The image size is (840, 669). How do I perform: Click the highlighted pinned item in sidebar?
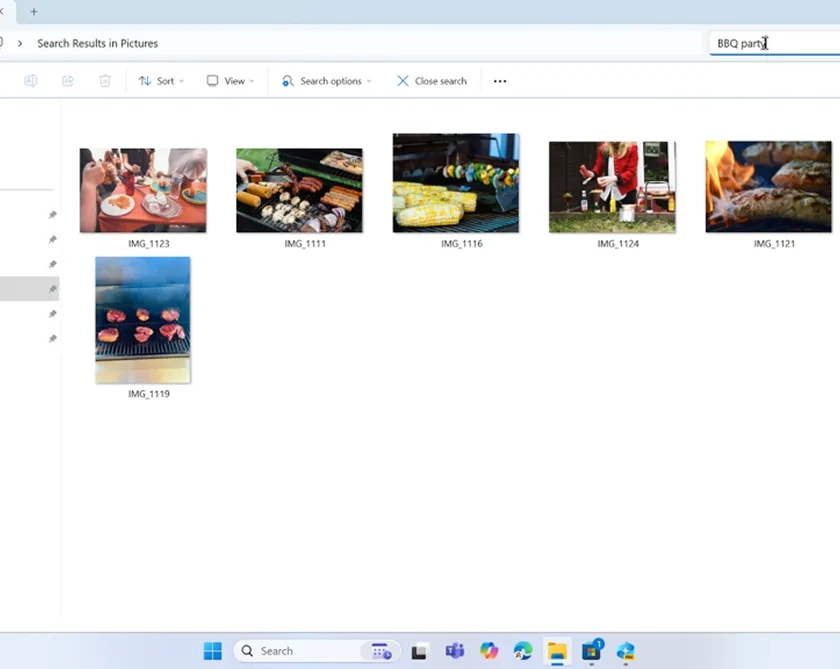(28, 289)
